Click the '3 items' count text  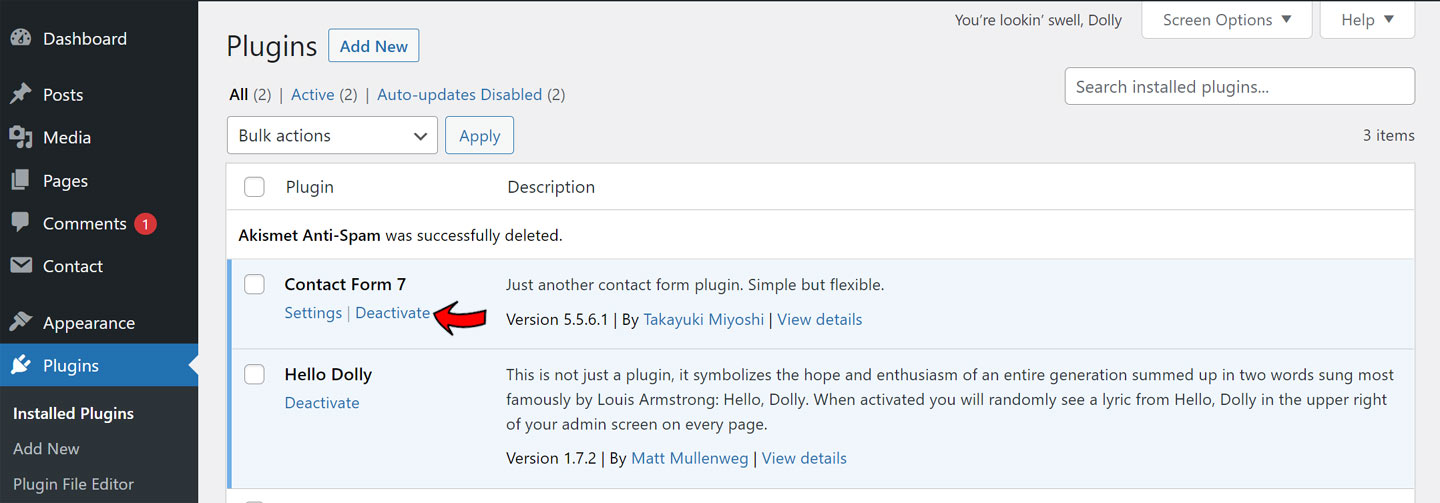pyautogui.click(x=1389, y=136)
